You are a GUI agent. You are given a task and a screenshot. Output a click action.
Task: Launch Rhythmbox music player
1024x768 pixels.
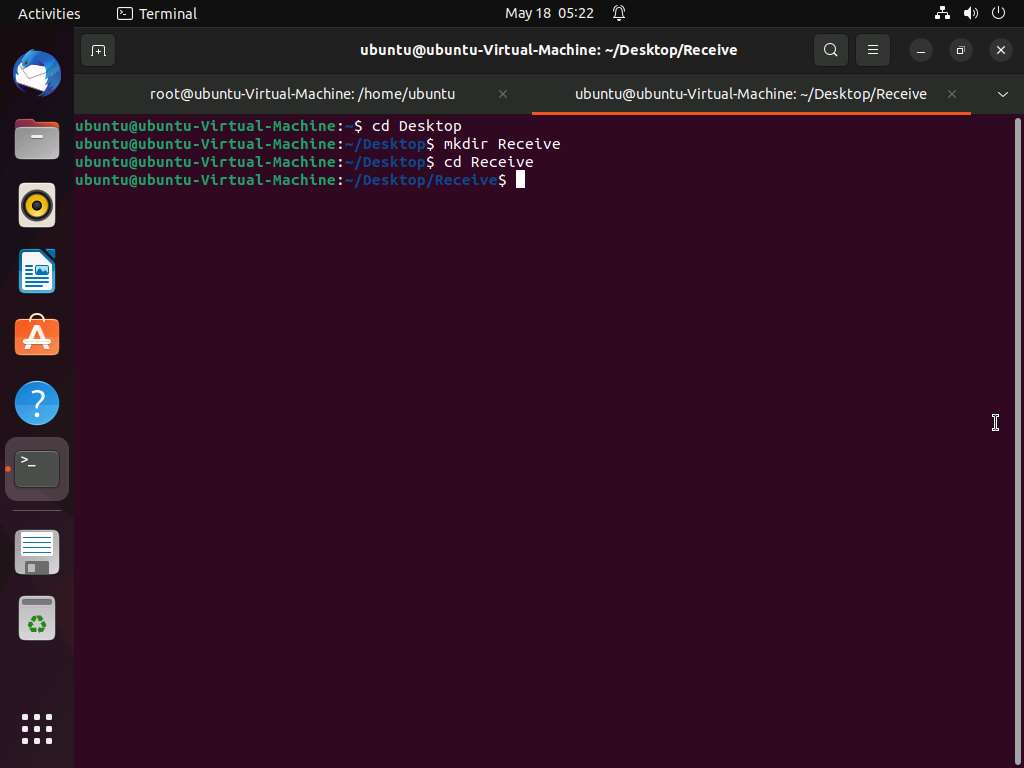click(x=37, y=205)
